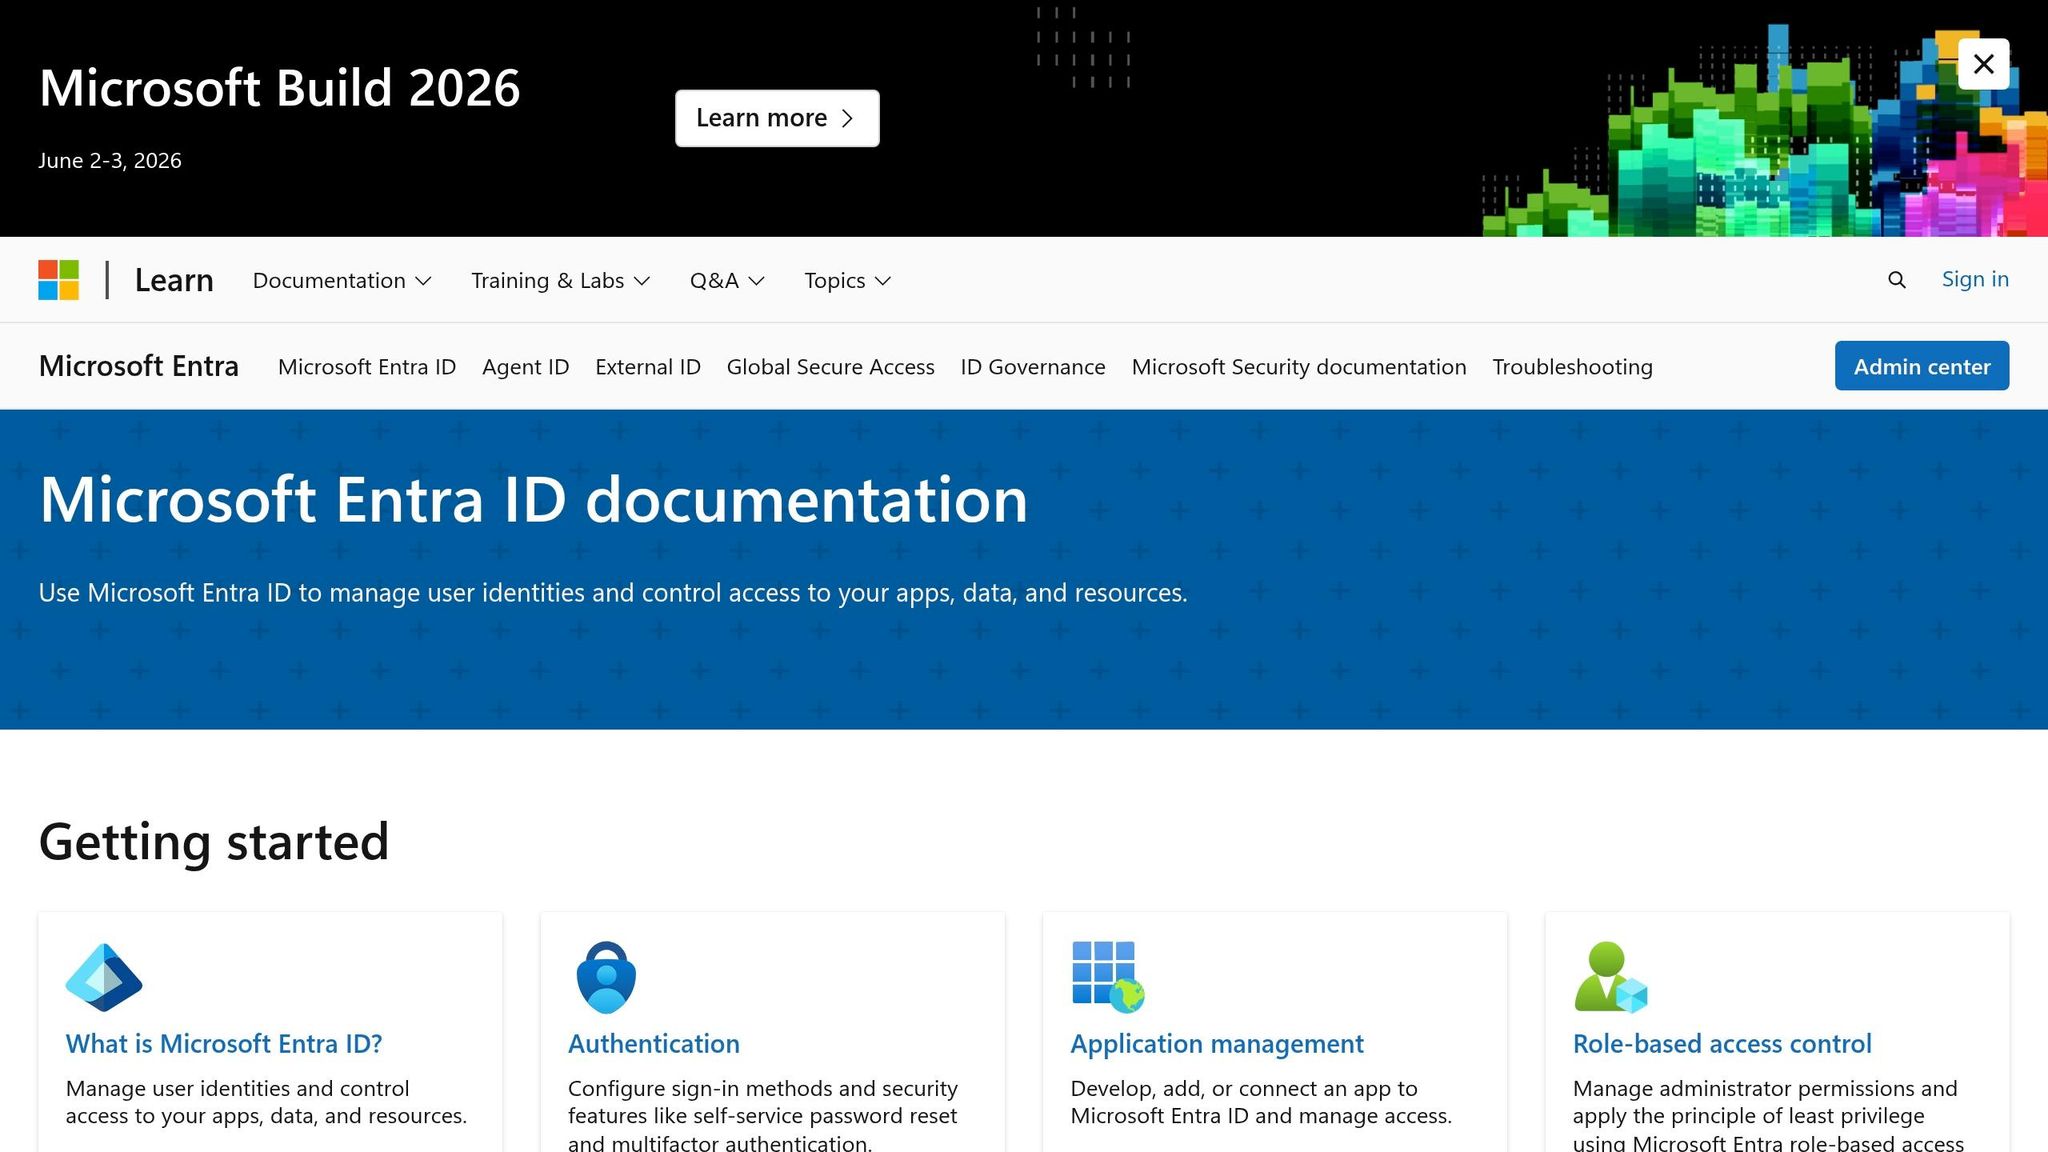Open Global Secure Access nav item
The width and height of the screenshot is (2048, 1152).
click(830, 367)
